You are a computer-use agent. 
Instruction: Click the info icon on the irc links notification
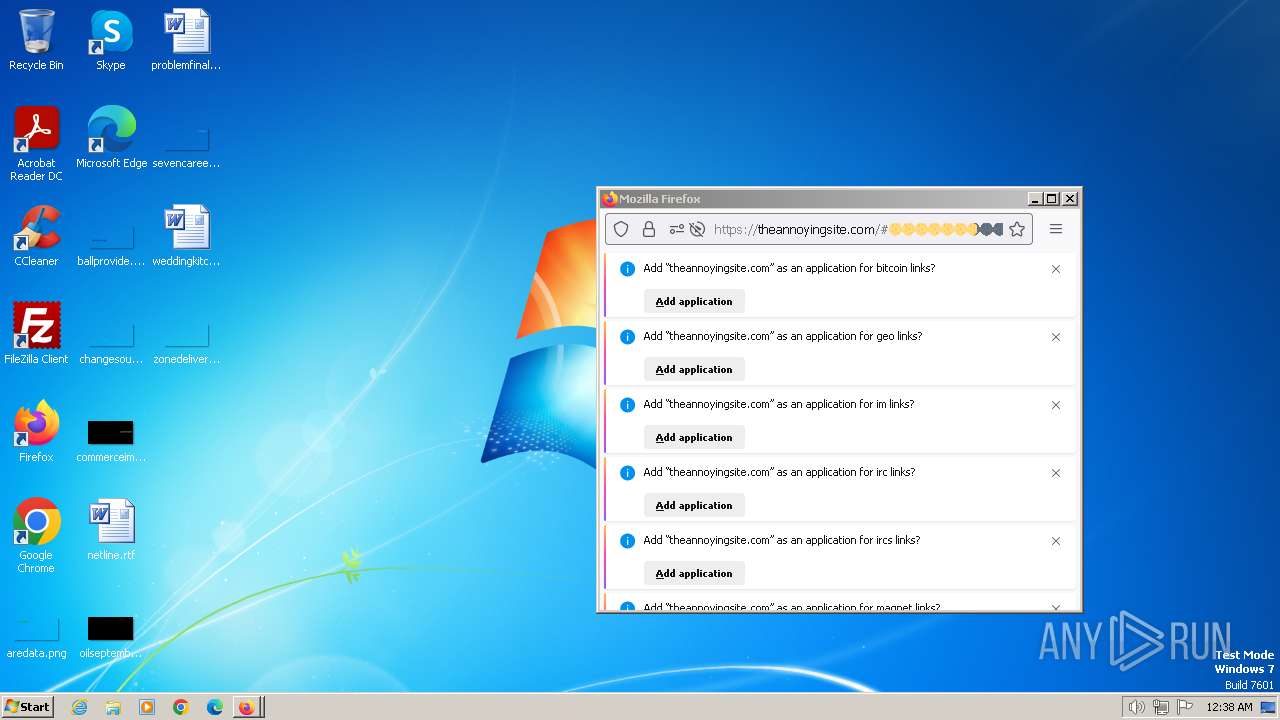pyautogui.click(x=628, y=473)
